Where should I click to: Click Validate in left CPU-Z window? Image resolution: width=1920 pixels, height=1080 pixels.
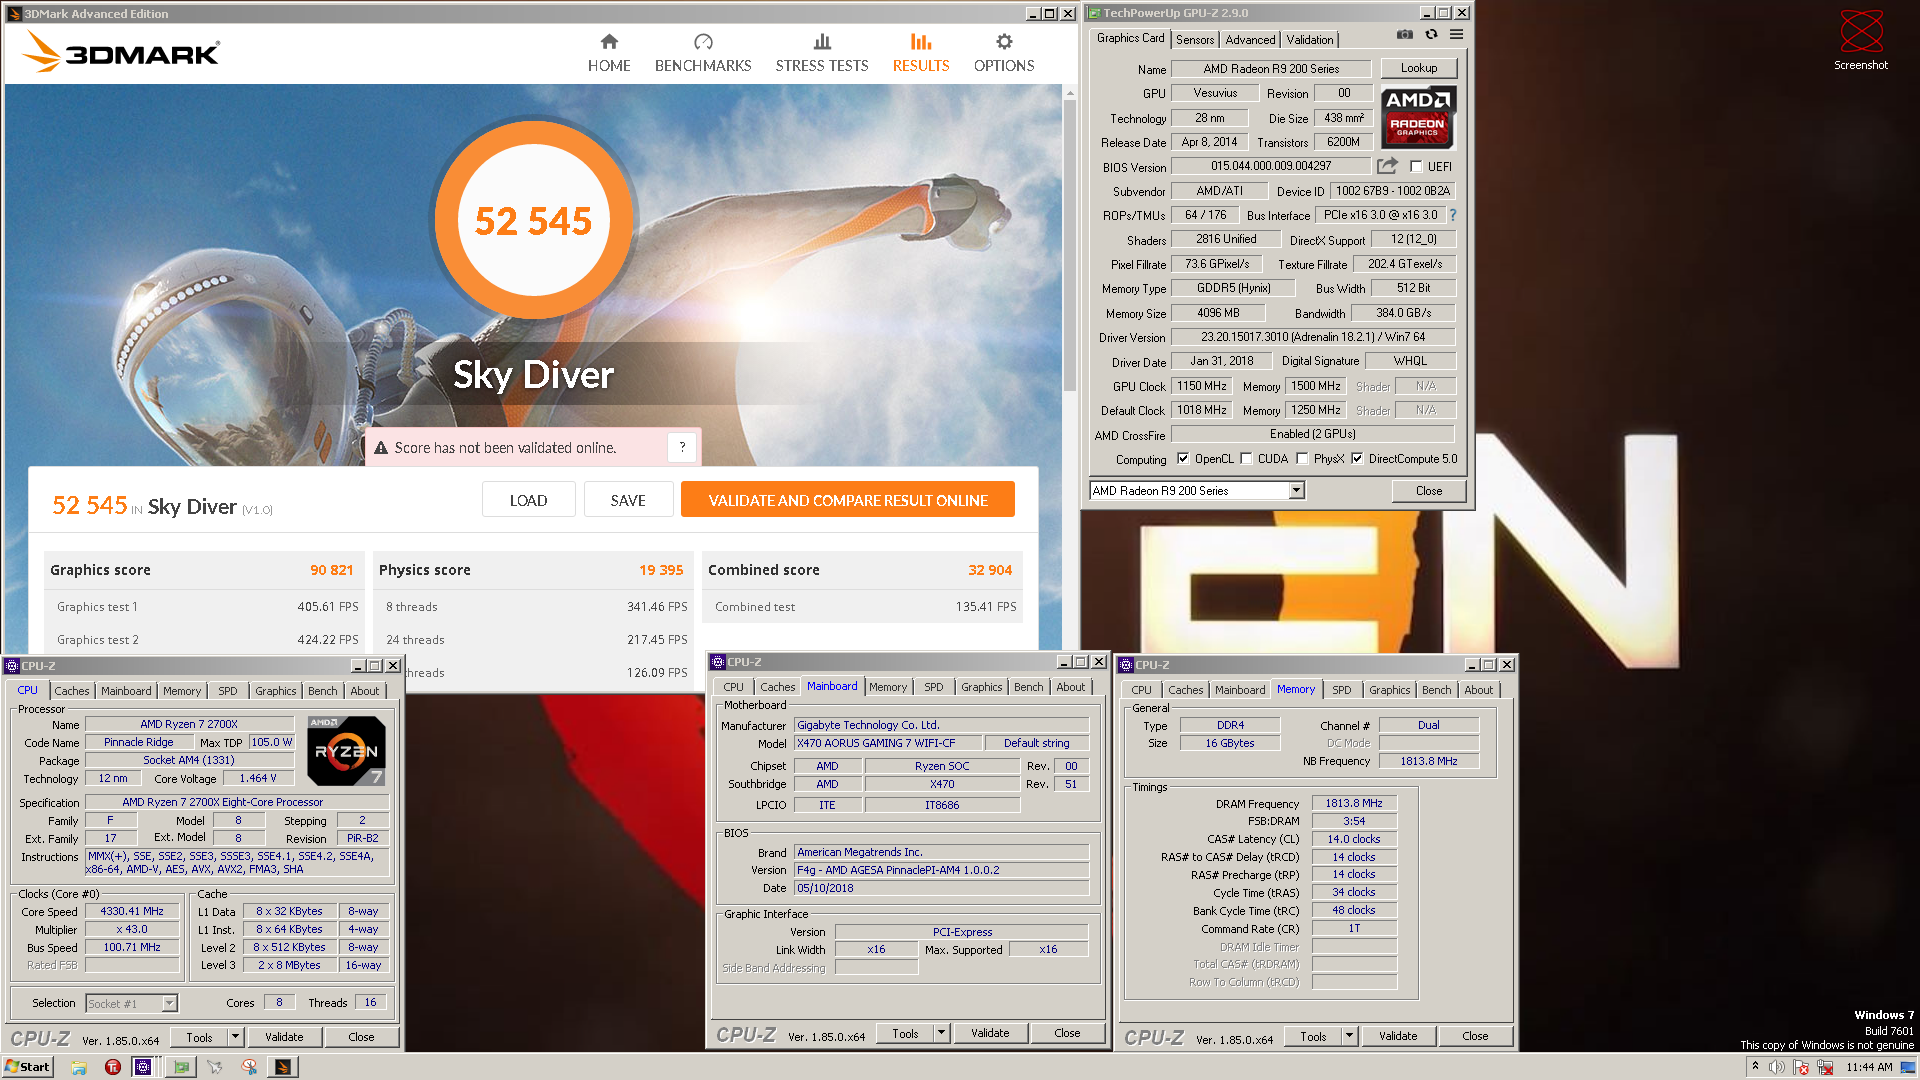coord(284,1037)
